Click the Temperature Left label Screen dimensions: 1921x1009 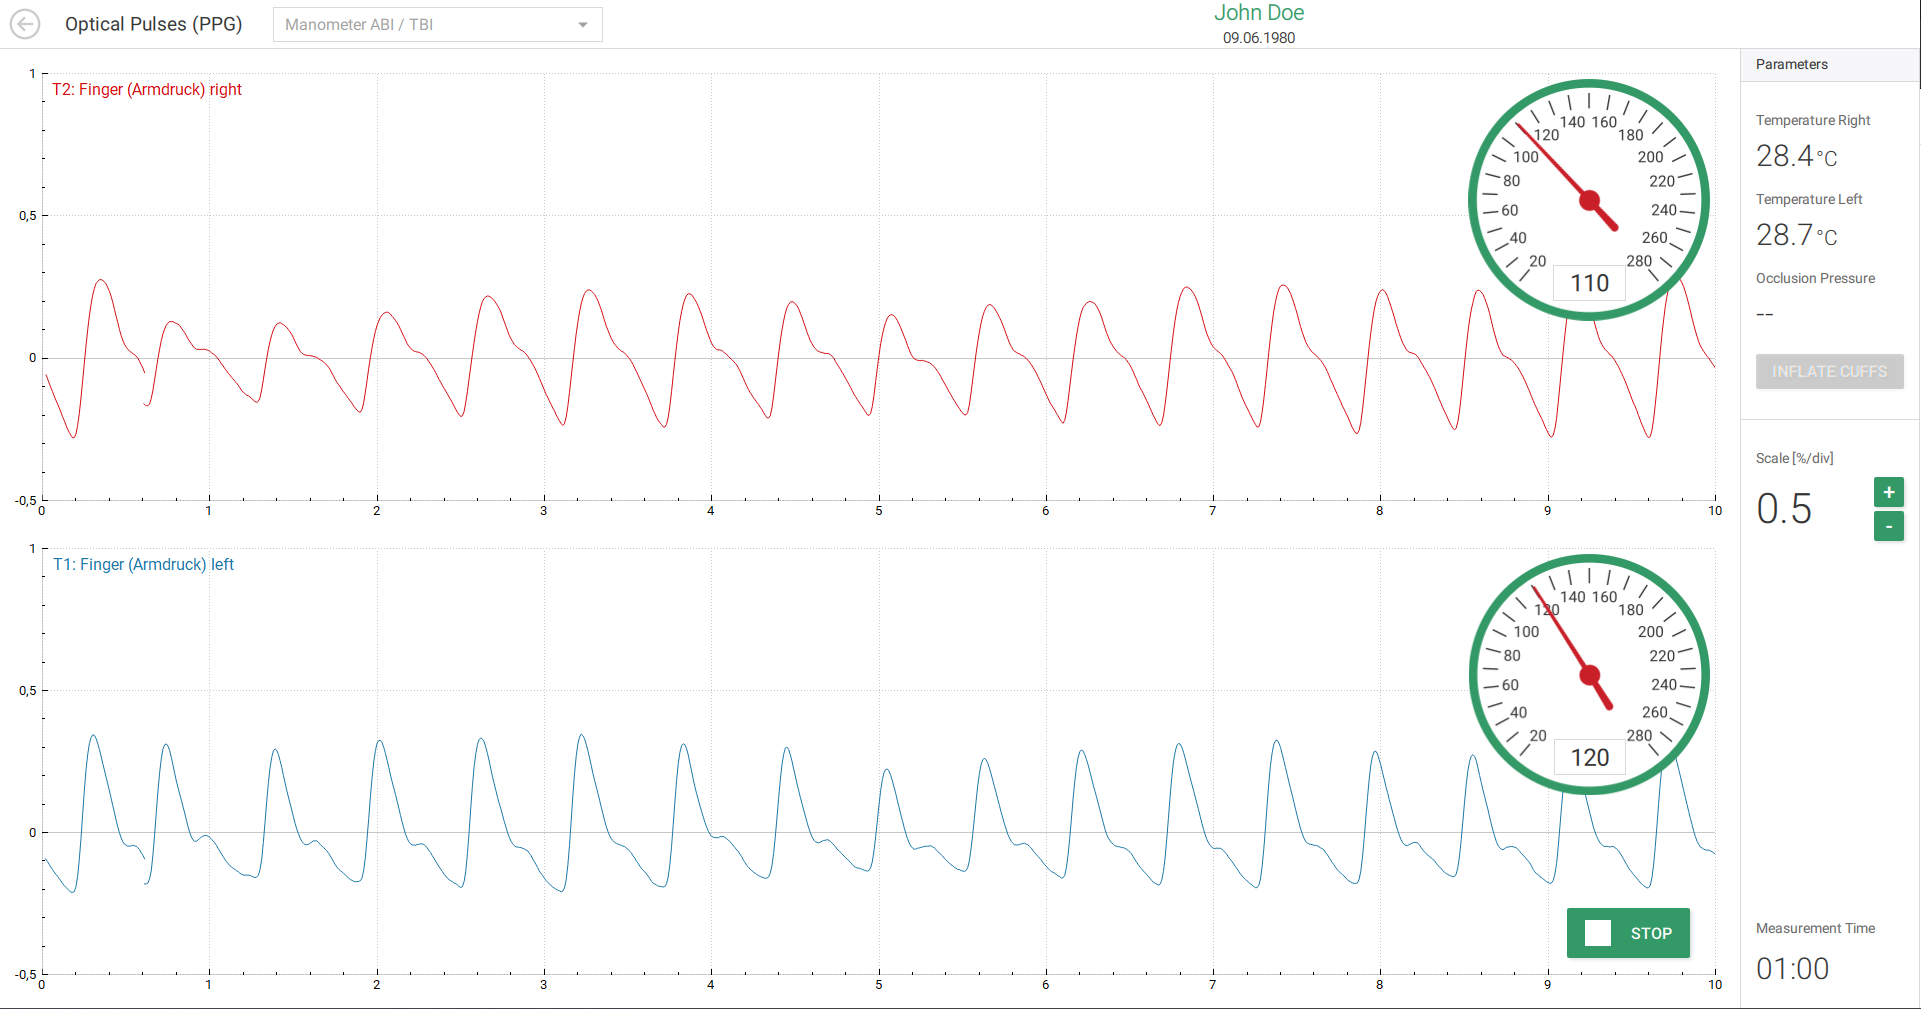coord(1809,199)
